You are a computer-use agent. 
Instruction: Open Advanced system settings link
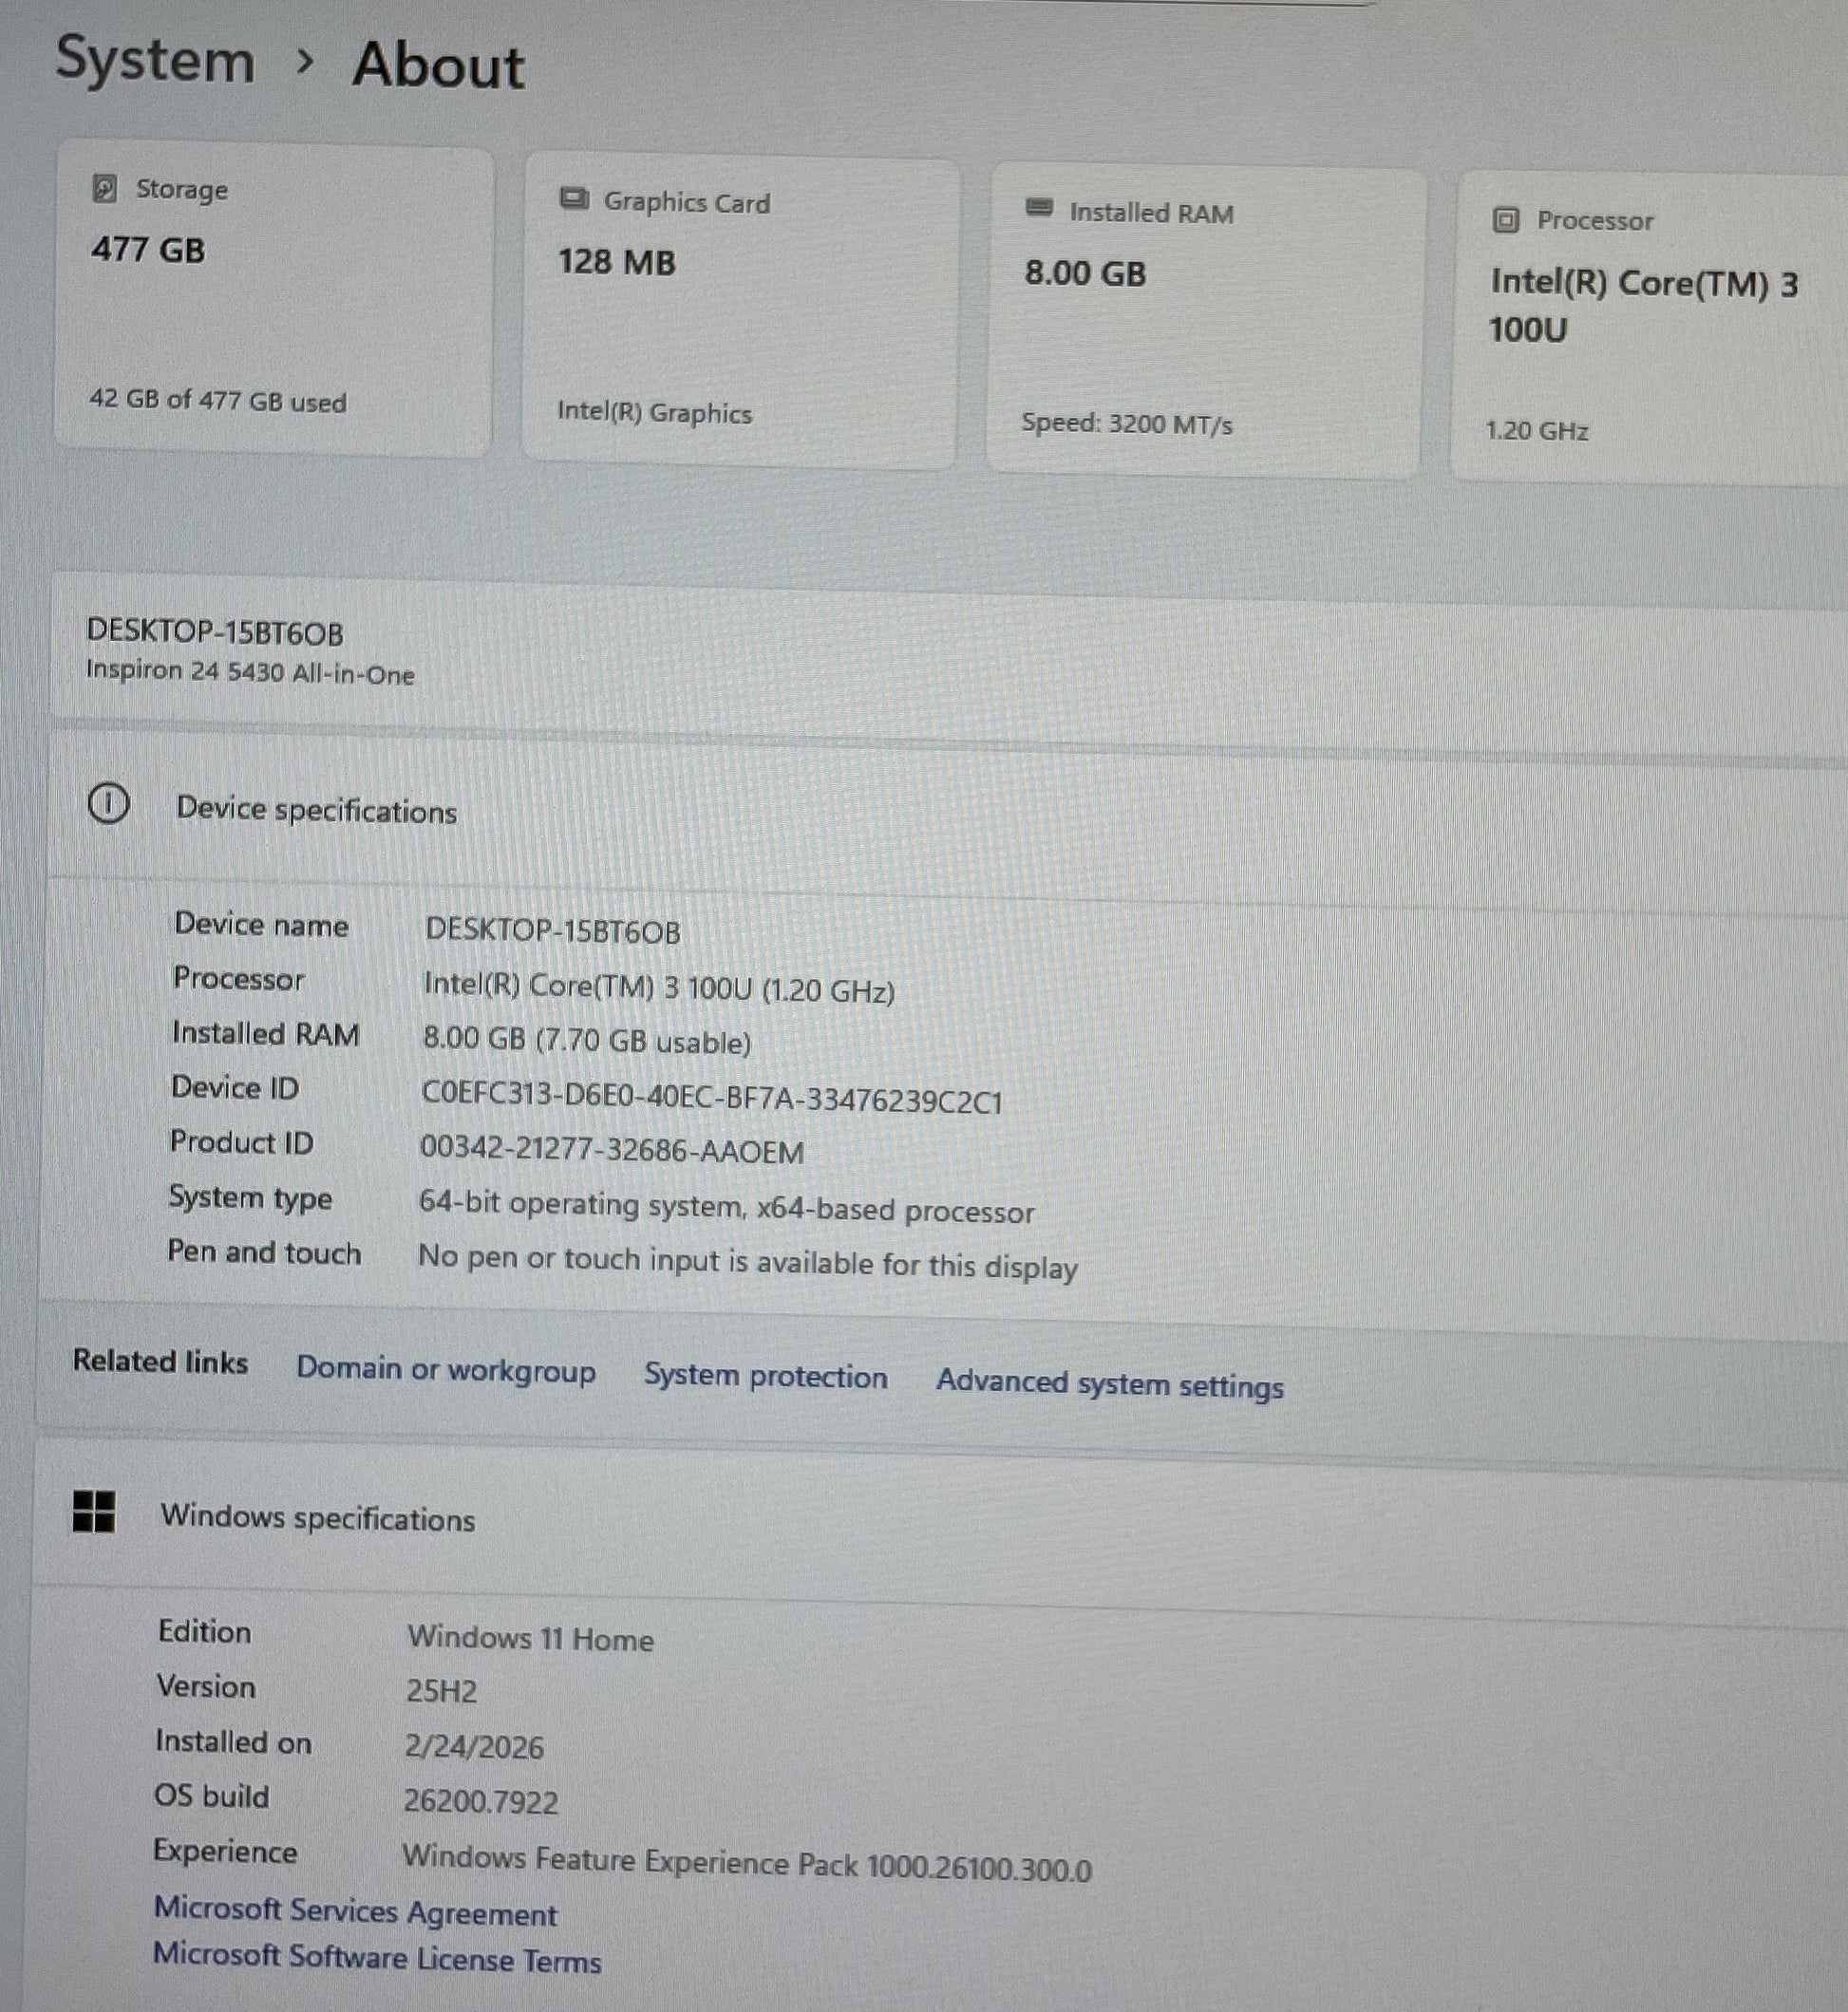1109,1384
